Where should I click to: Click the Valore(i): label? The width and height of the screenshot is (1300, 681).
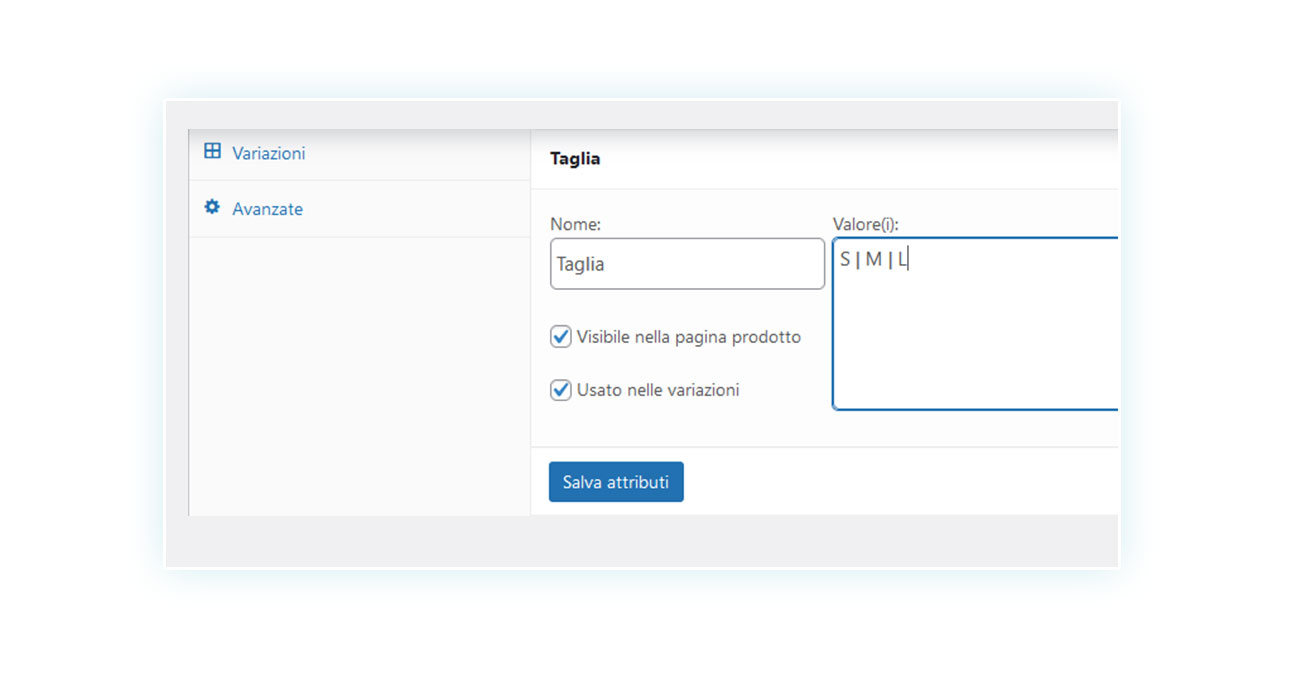pyautogui.click(x=866, y=225)
